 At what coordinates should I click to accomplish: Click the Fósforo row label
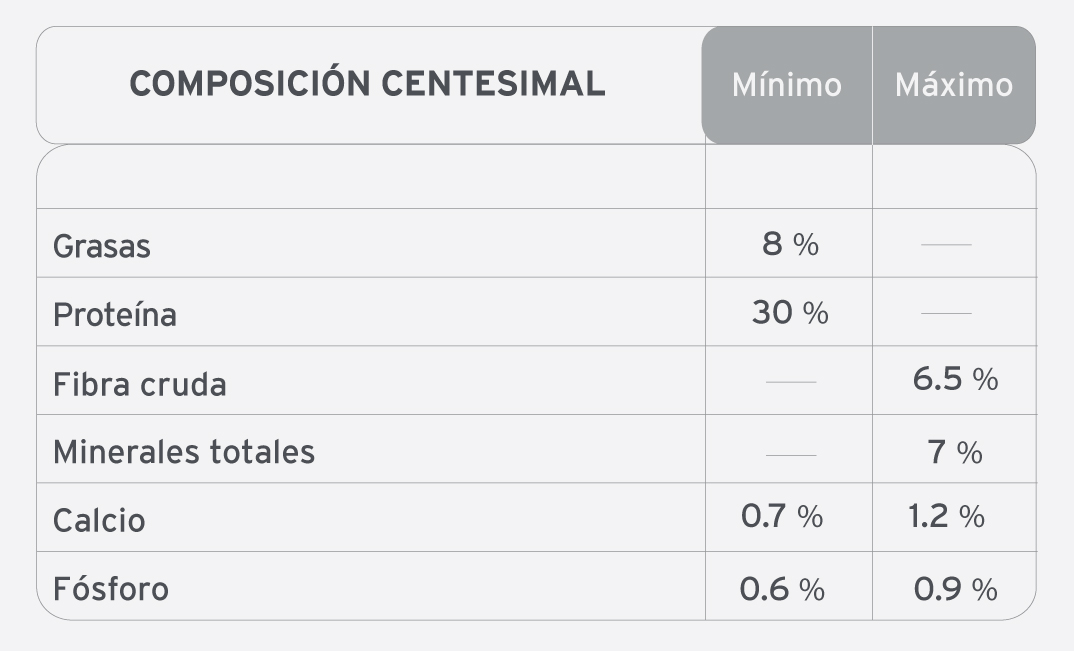click(x=111, y=589)
